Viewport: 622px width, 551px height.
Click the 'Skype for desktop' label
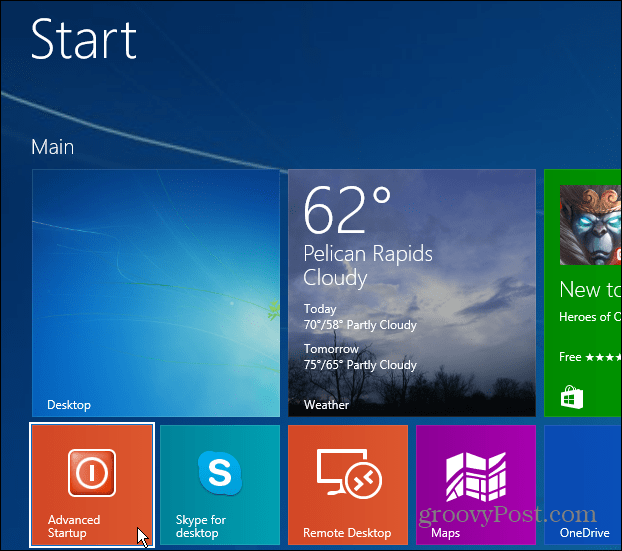tap(201, 526)
